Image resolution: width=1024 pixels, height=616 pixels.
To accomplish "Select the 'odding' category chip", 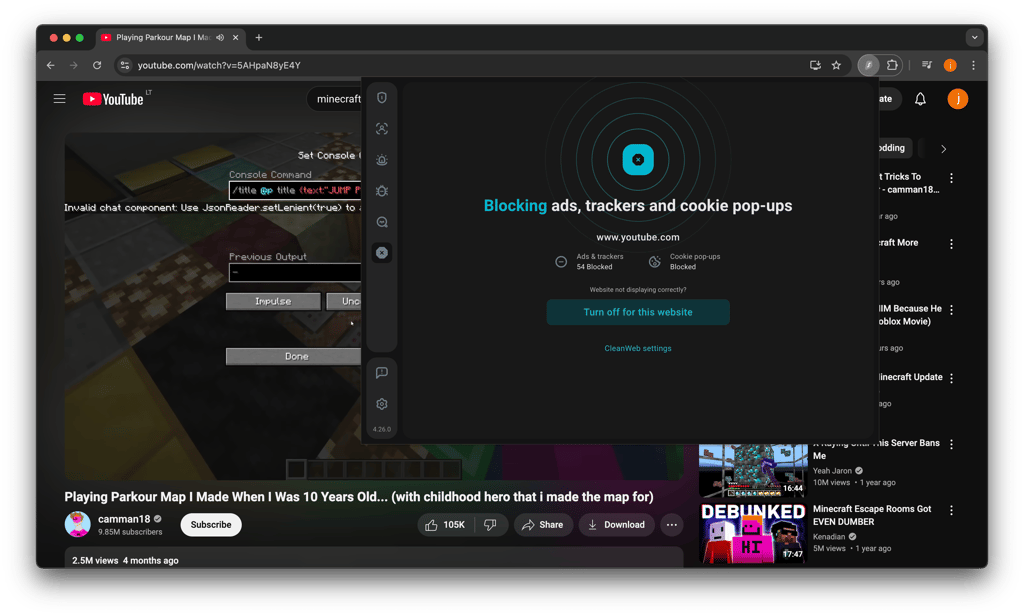I will click(893, 148).
